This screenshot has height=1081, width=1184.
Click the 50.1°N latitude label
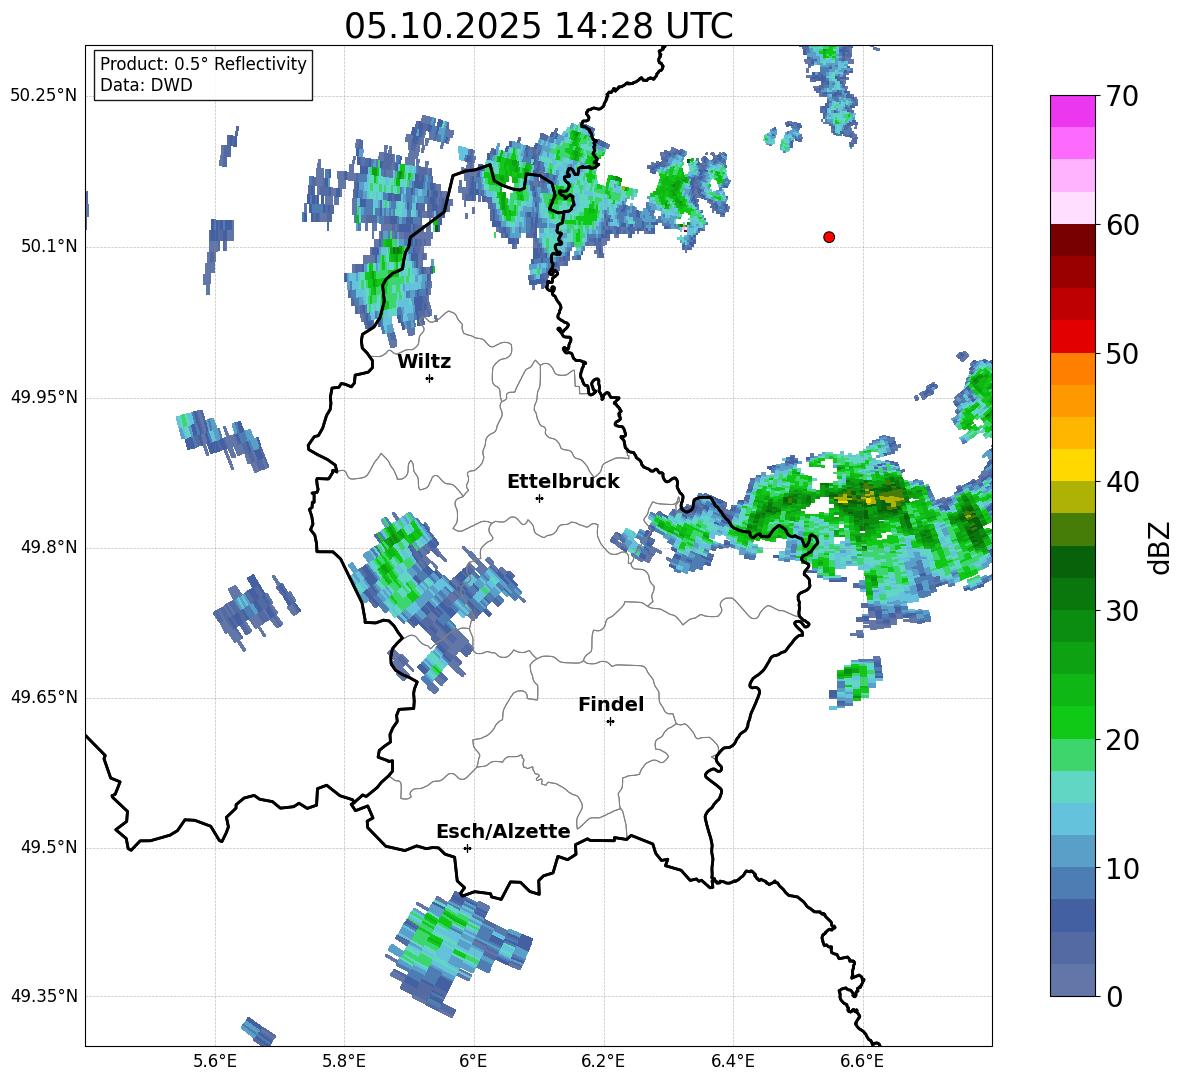coord(50,247)
